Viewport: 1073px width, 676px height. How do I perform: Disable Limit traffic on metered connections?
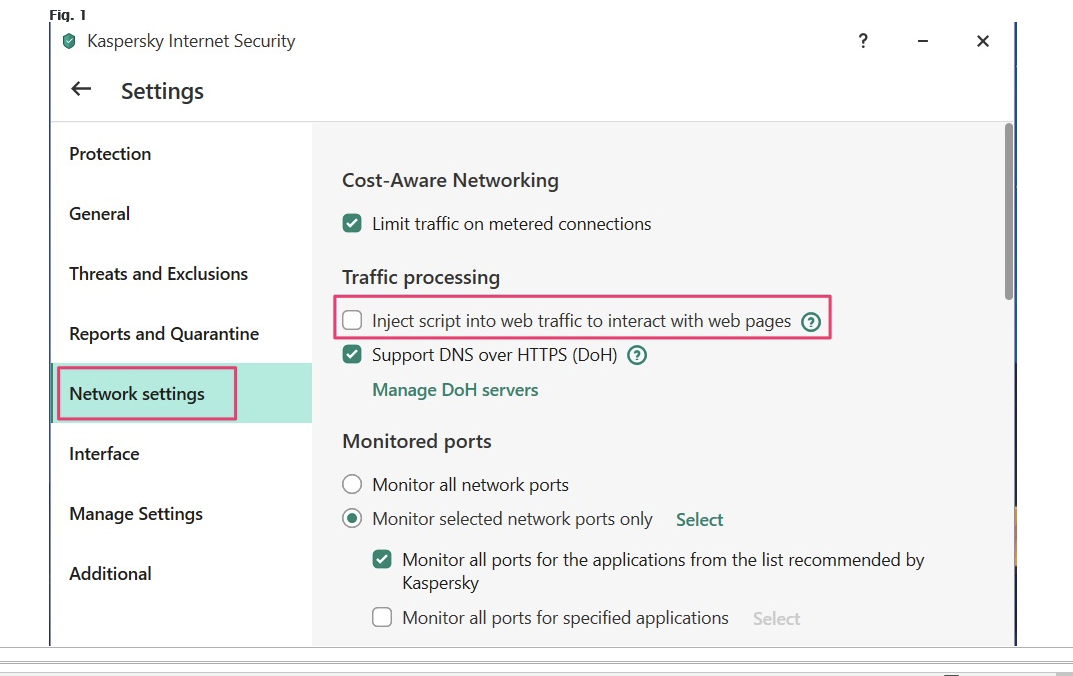352,224
